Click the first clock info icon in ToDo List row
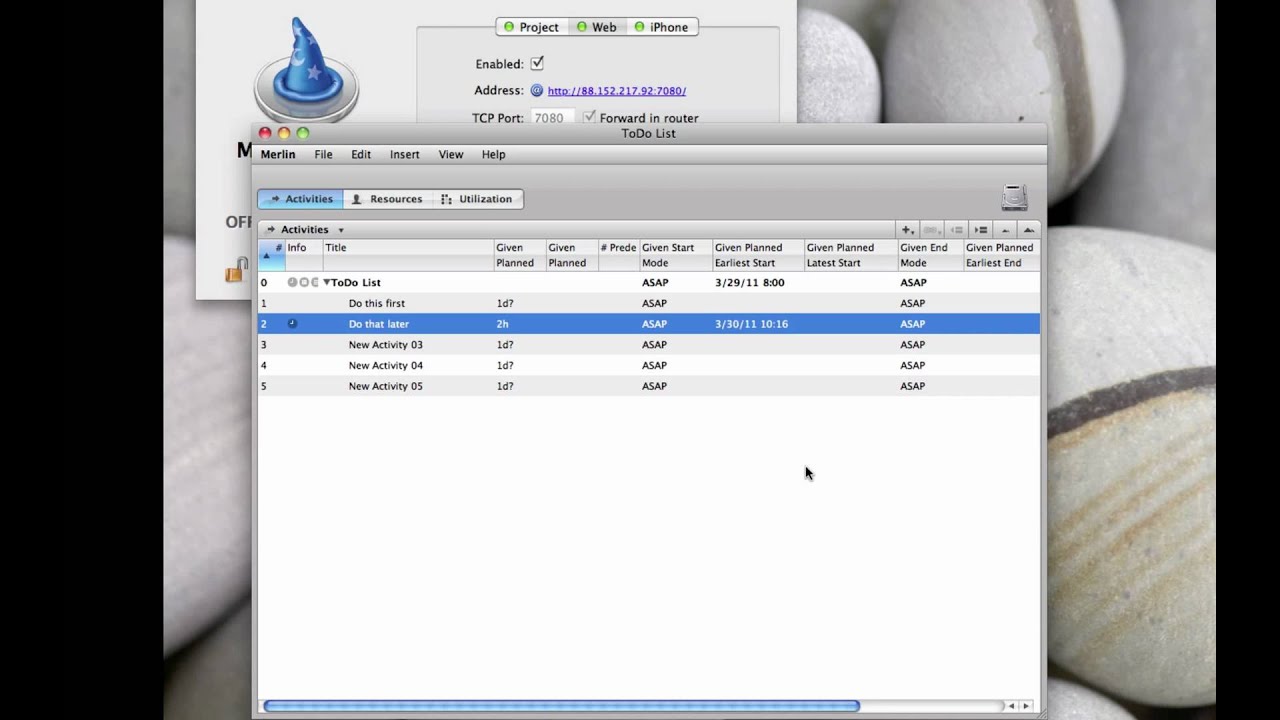Screen dimensions: 1280x720 [x=292, y=282]
